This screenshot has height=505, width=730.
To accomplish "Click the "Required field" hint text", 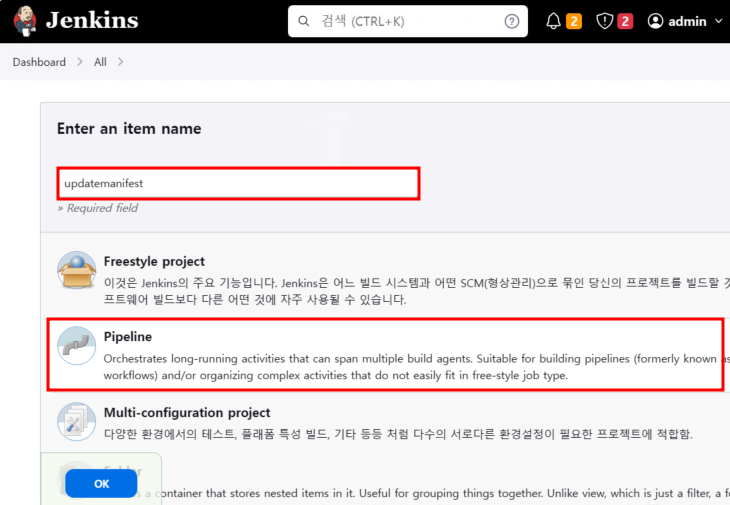I will tap(97, 208).
